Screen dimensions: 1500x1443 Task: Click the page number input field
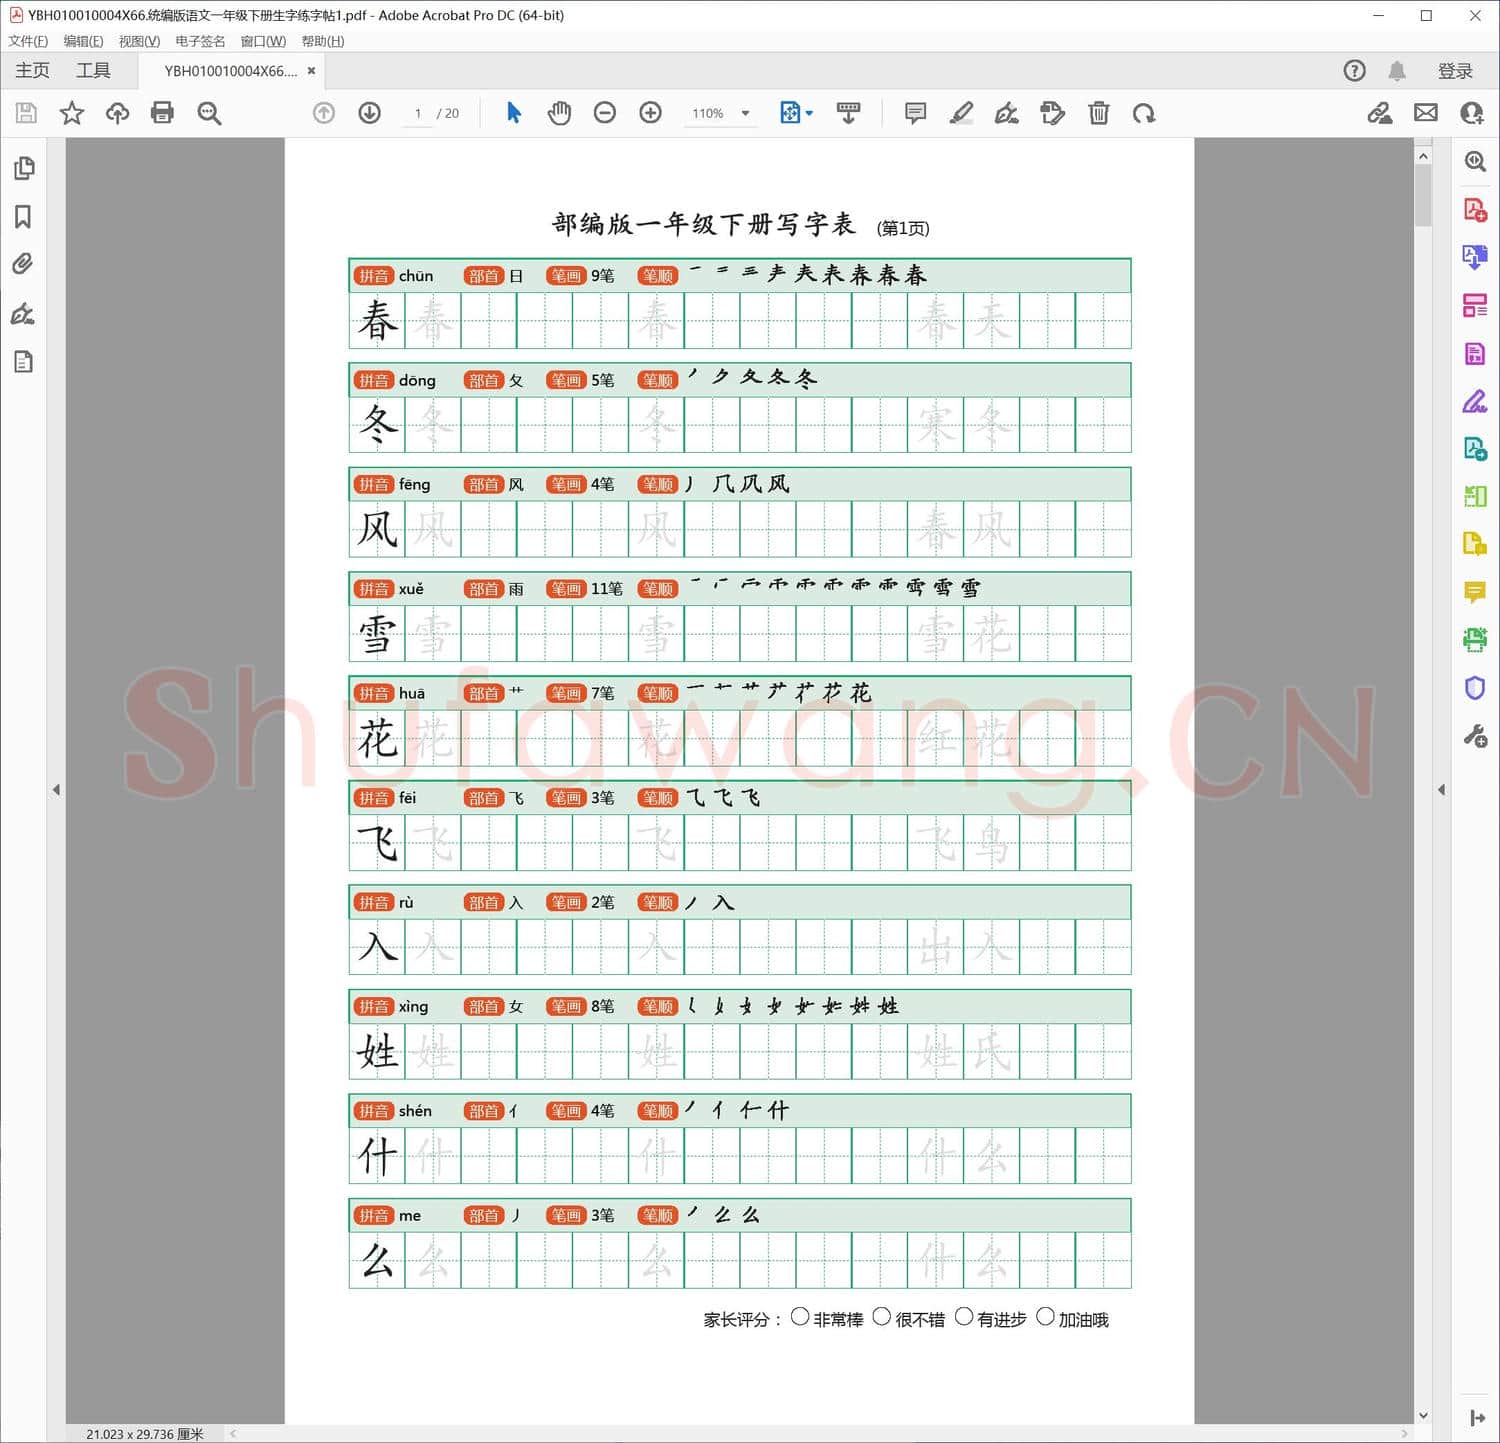[x=417, y=113]
